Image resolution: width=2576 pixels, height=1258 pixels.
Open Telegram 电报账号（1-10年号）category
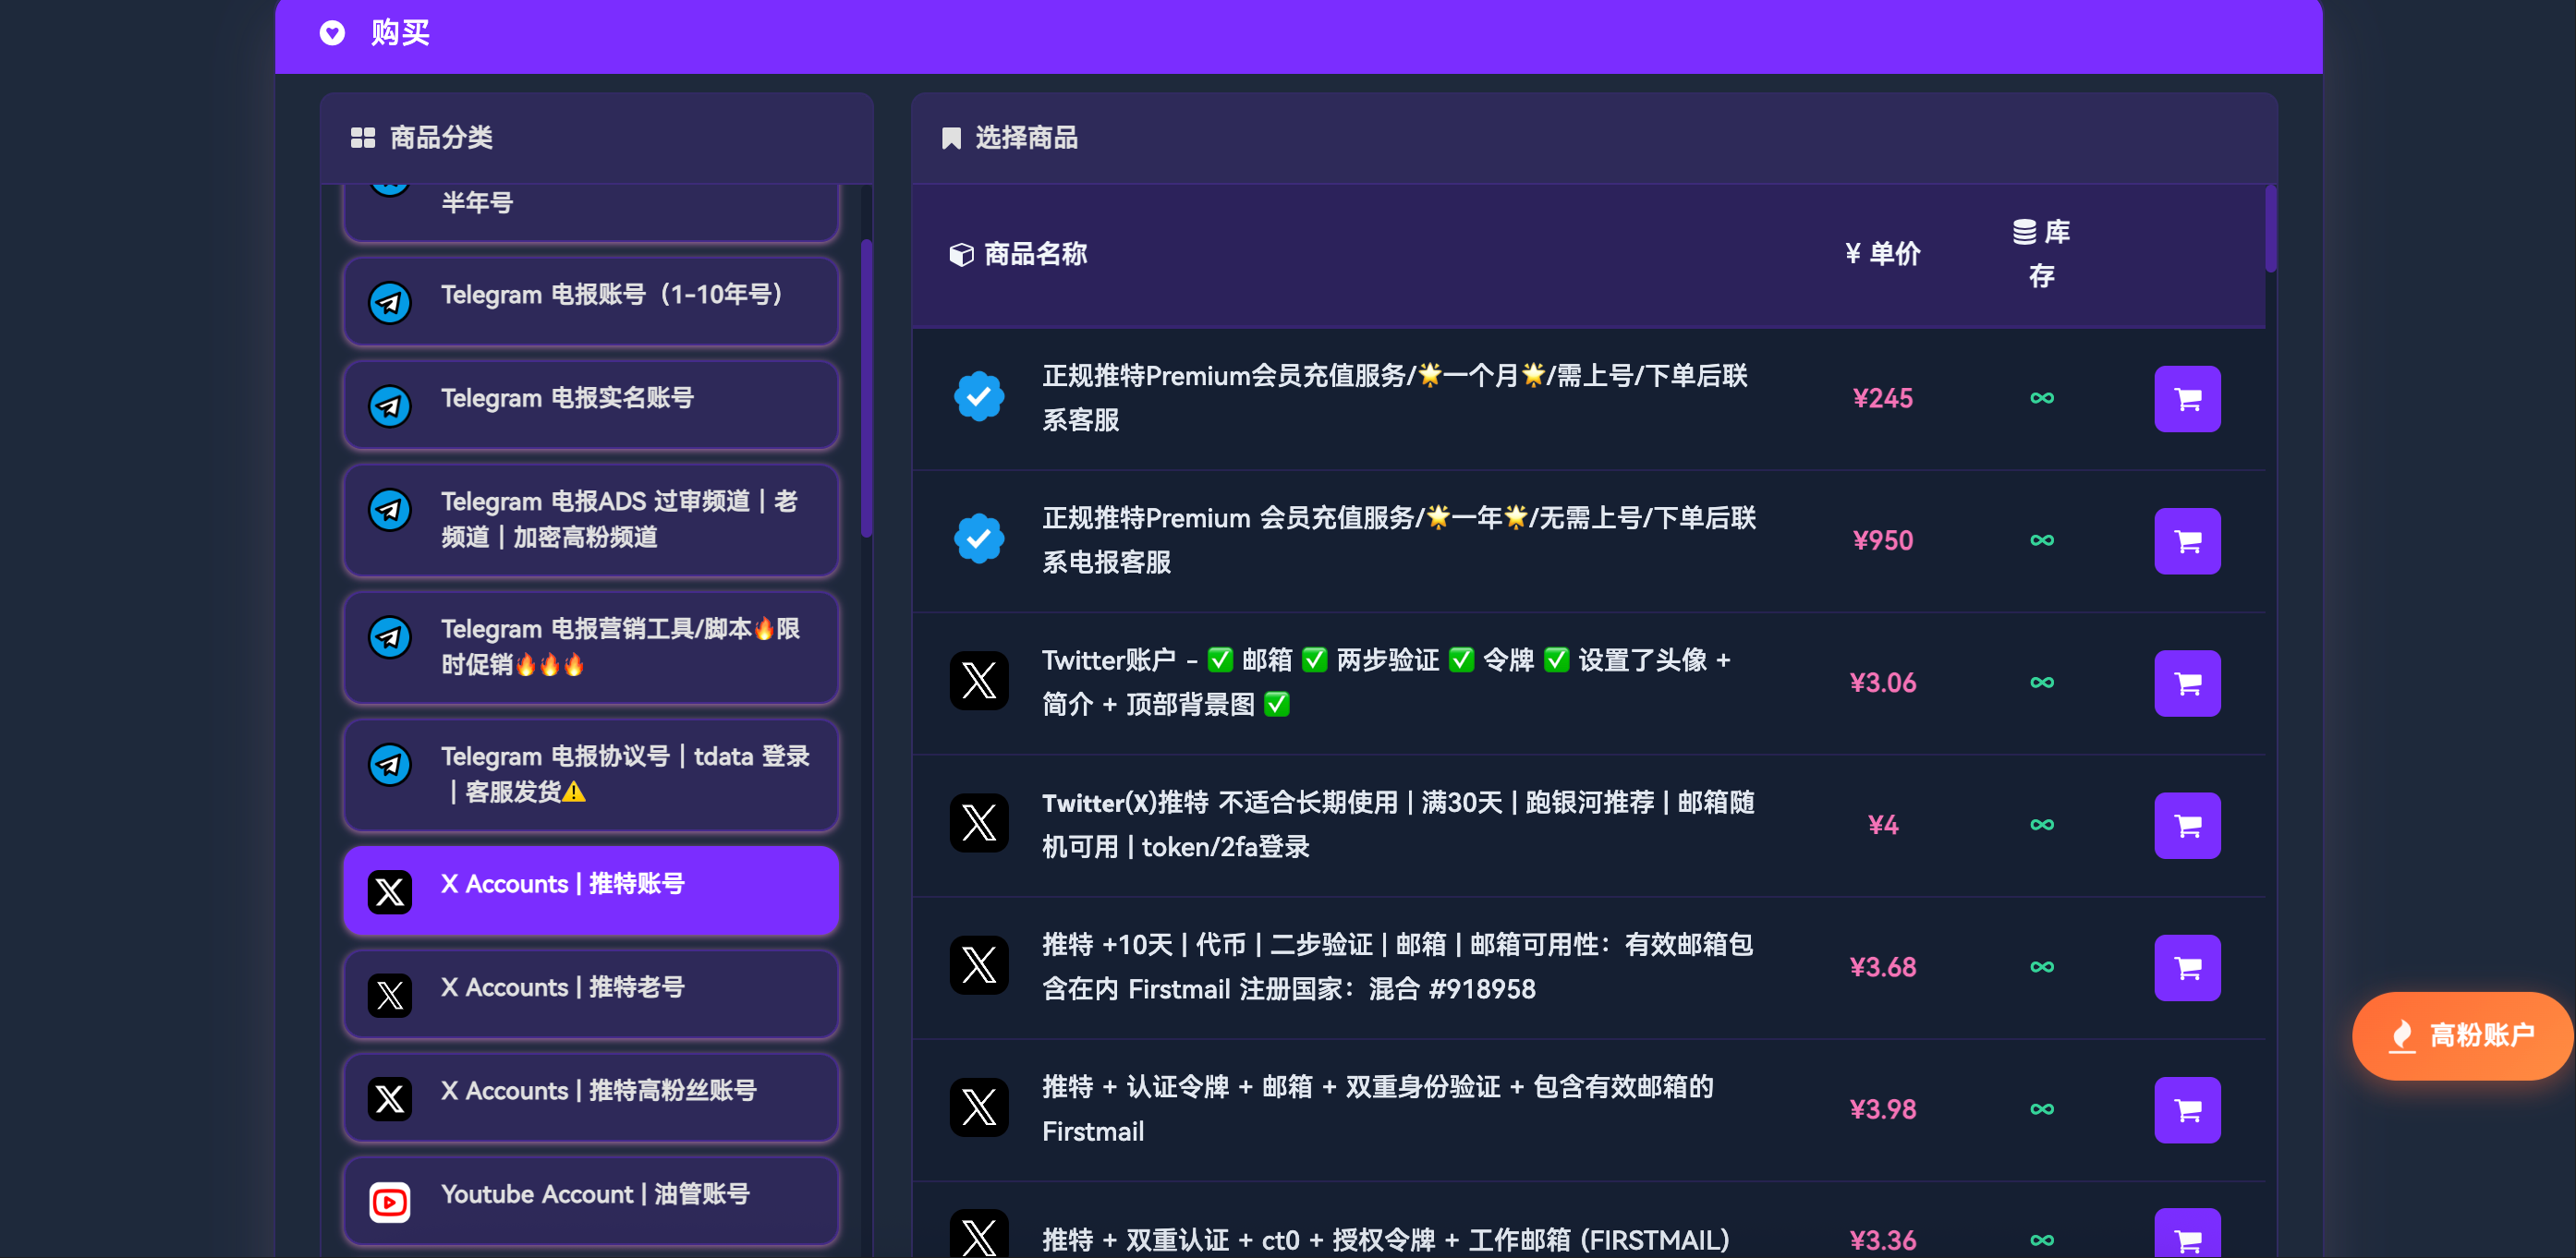[590, 300]
